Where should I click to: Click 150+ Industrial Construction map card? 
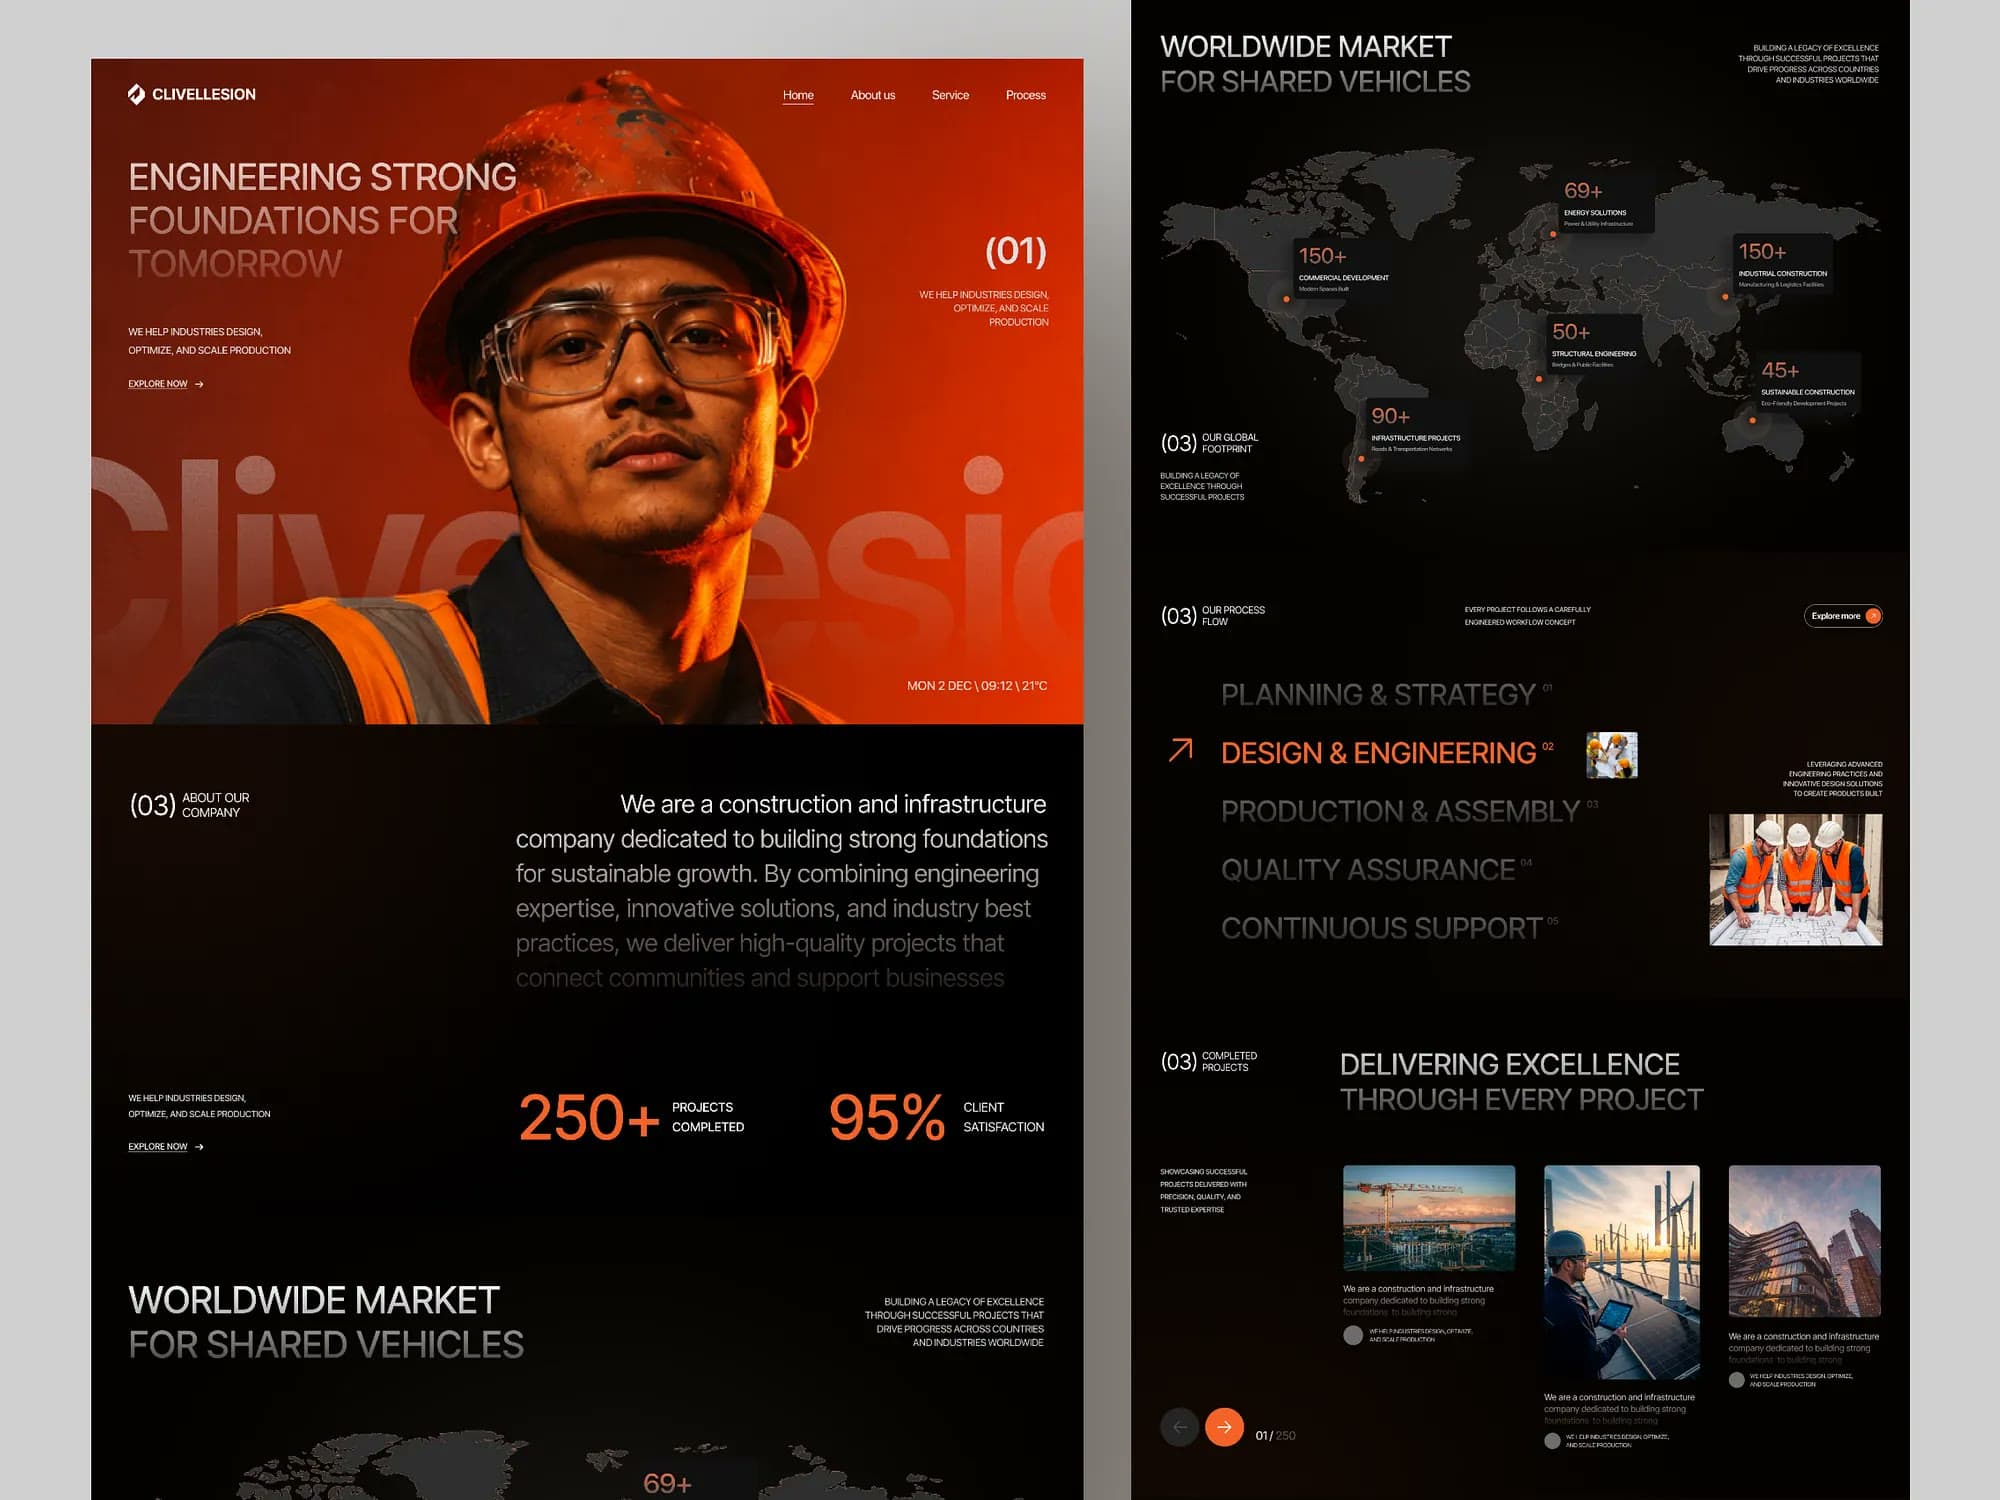coord(1783,263)
